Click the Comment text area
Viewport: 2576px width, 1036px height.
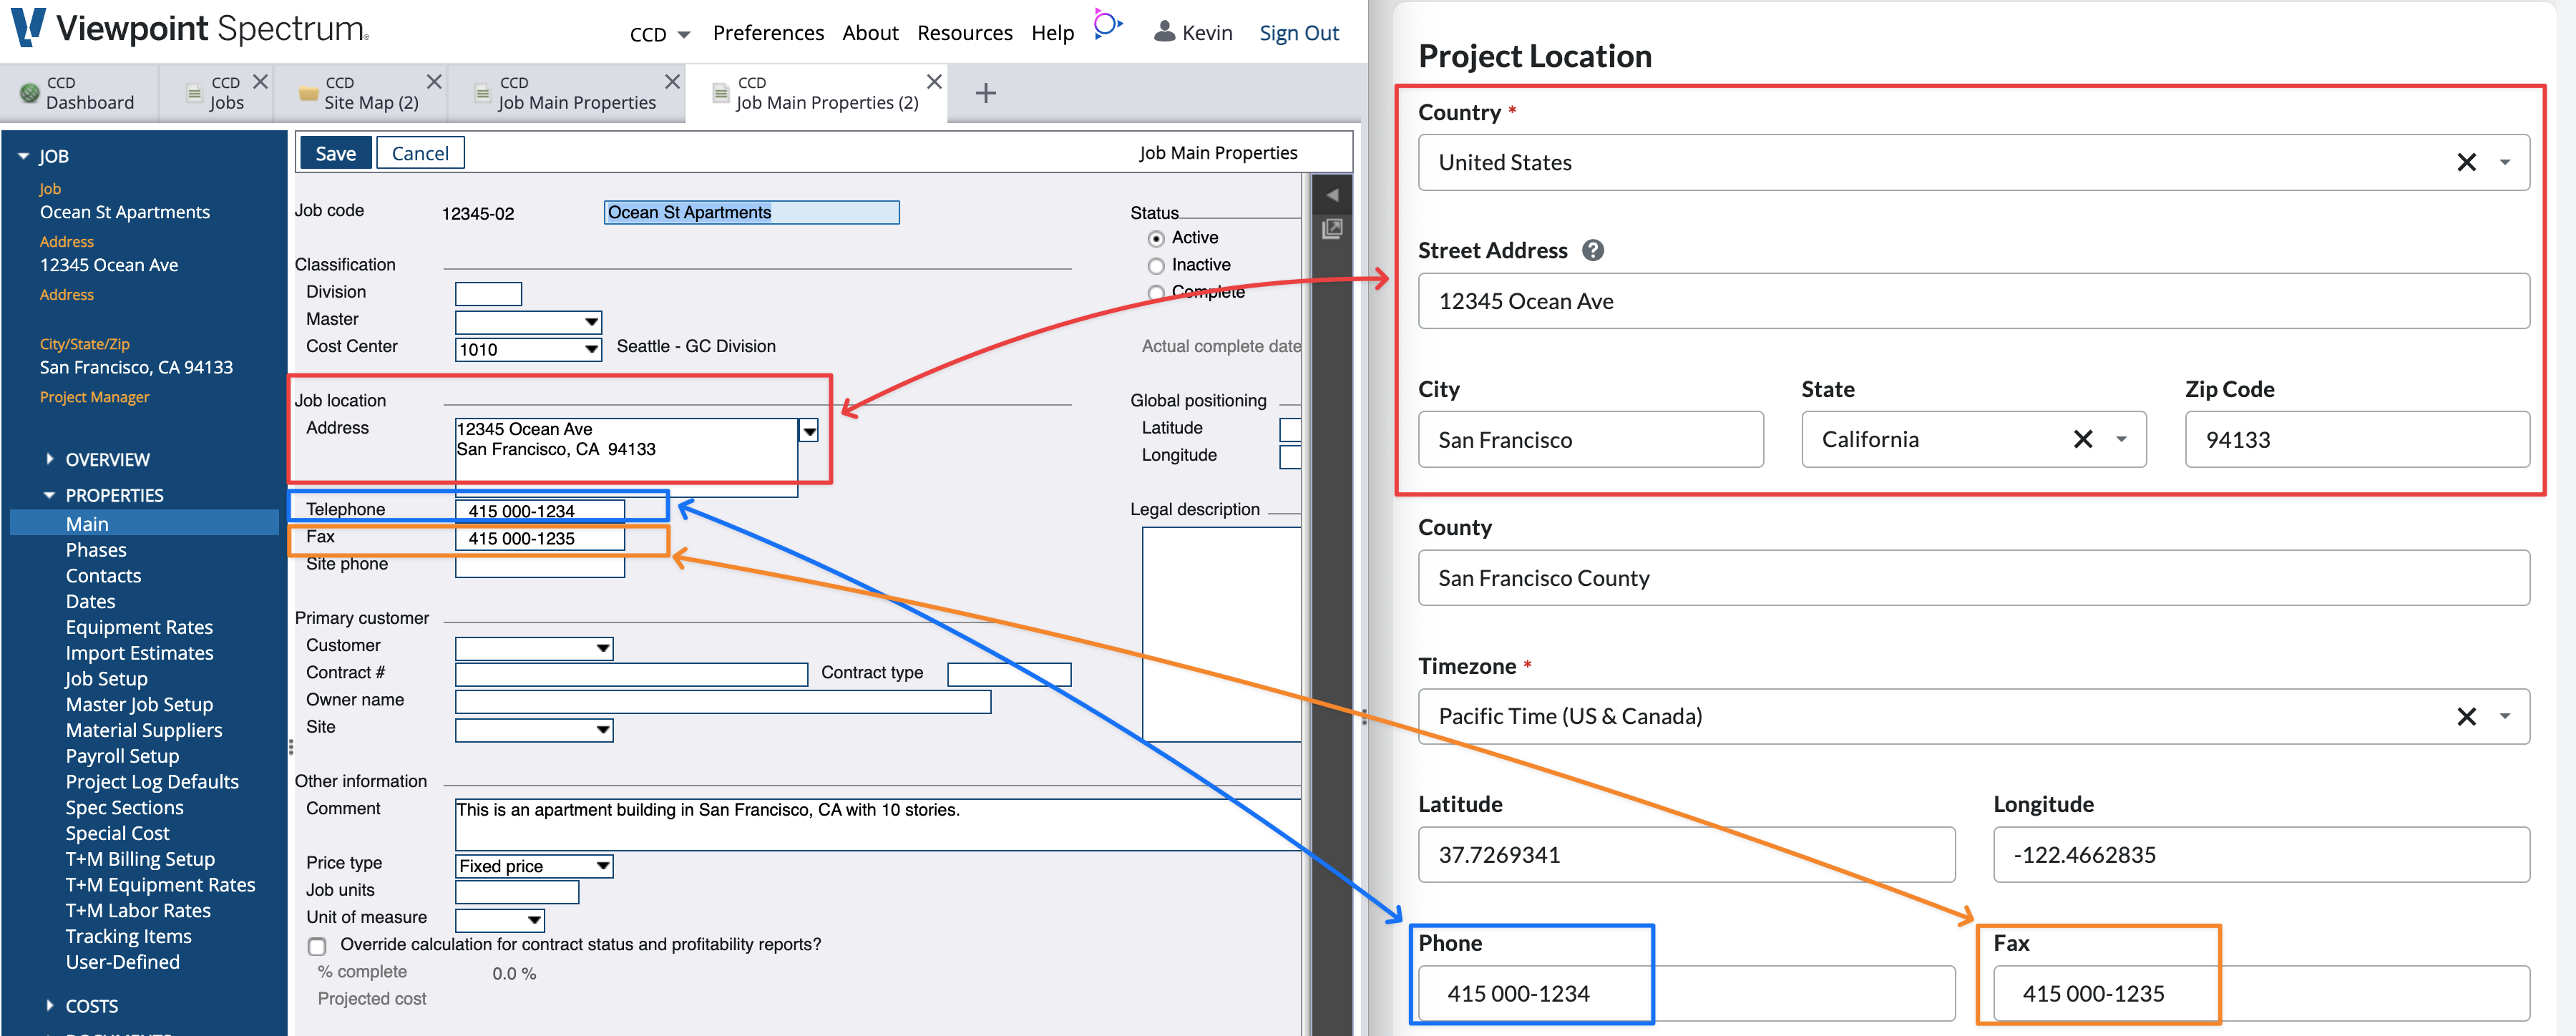(x=878, y=824)
